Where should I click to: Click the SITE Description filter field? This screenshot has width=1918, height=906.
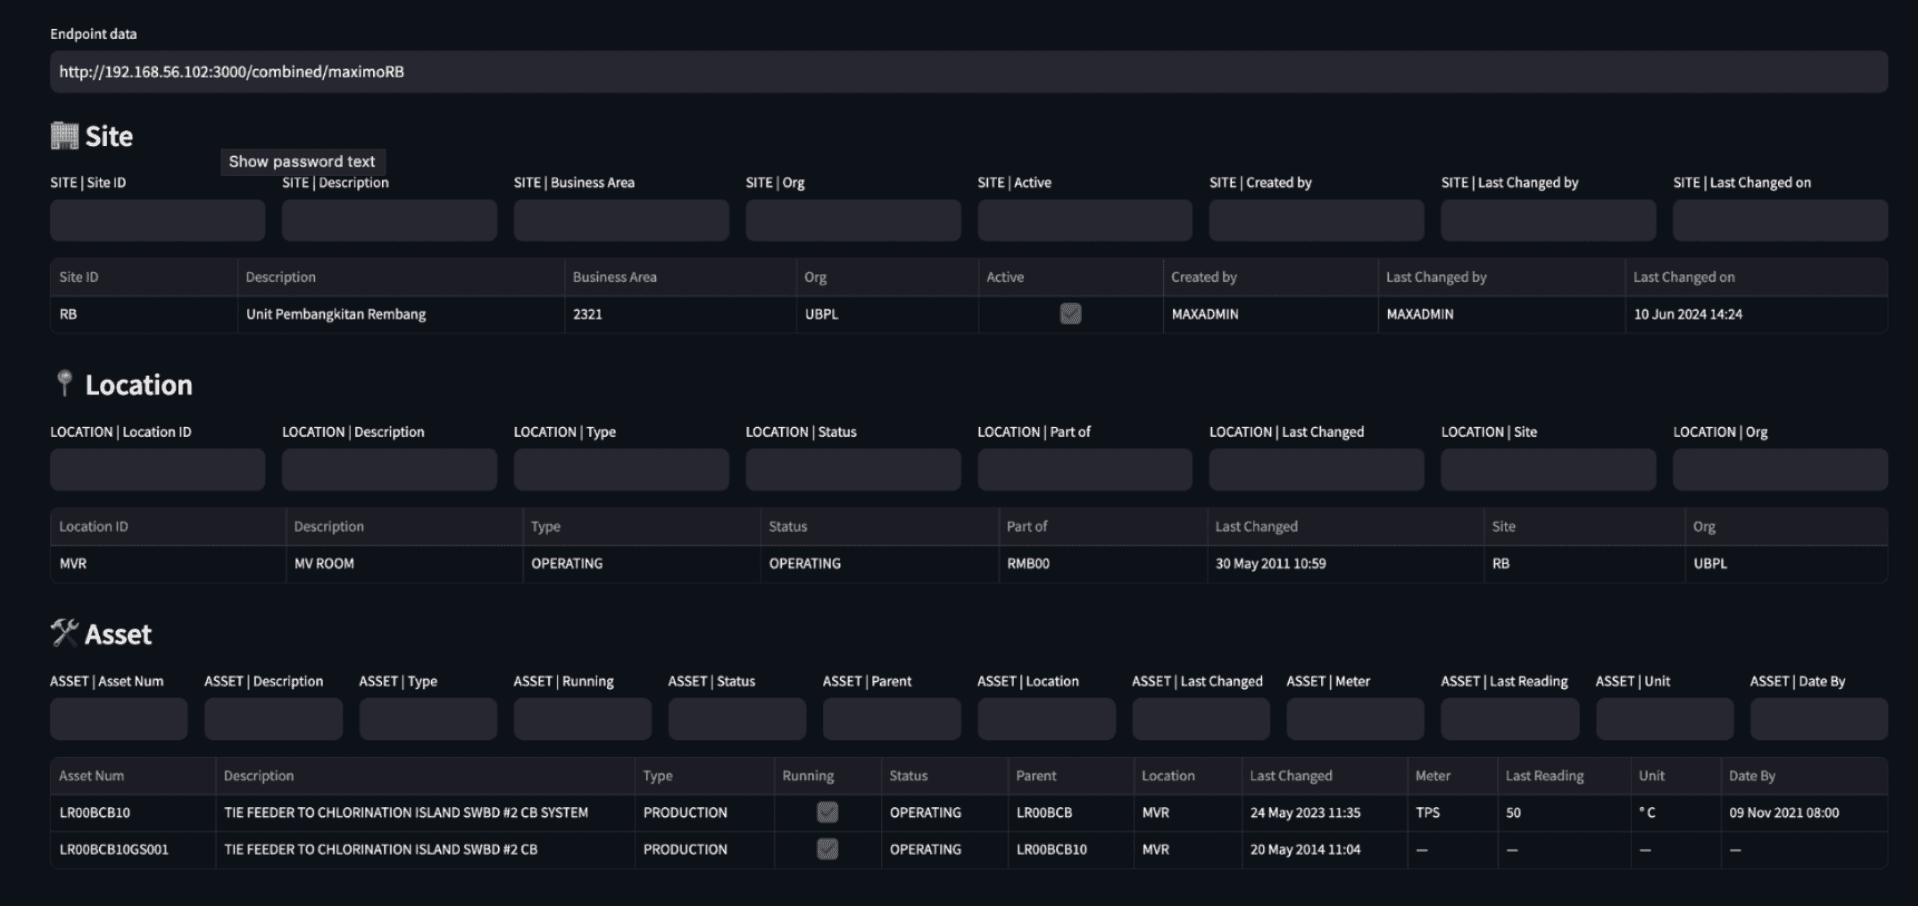pos(389,219)
